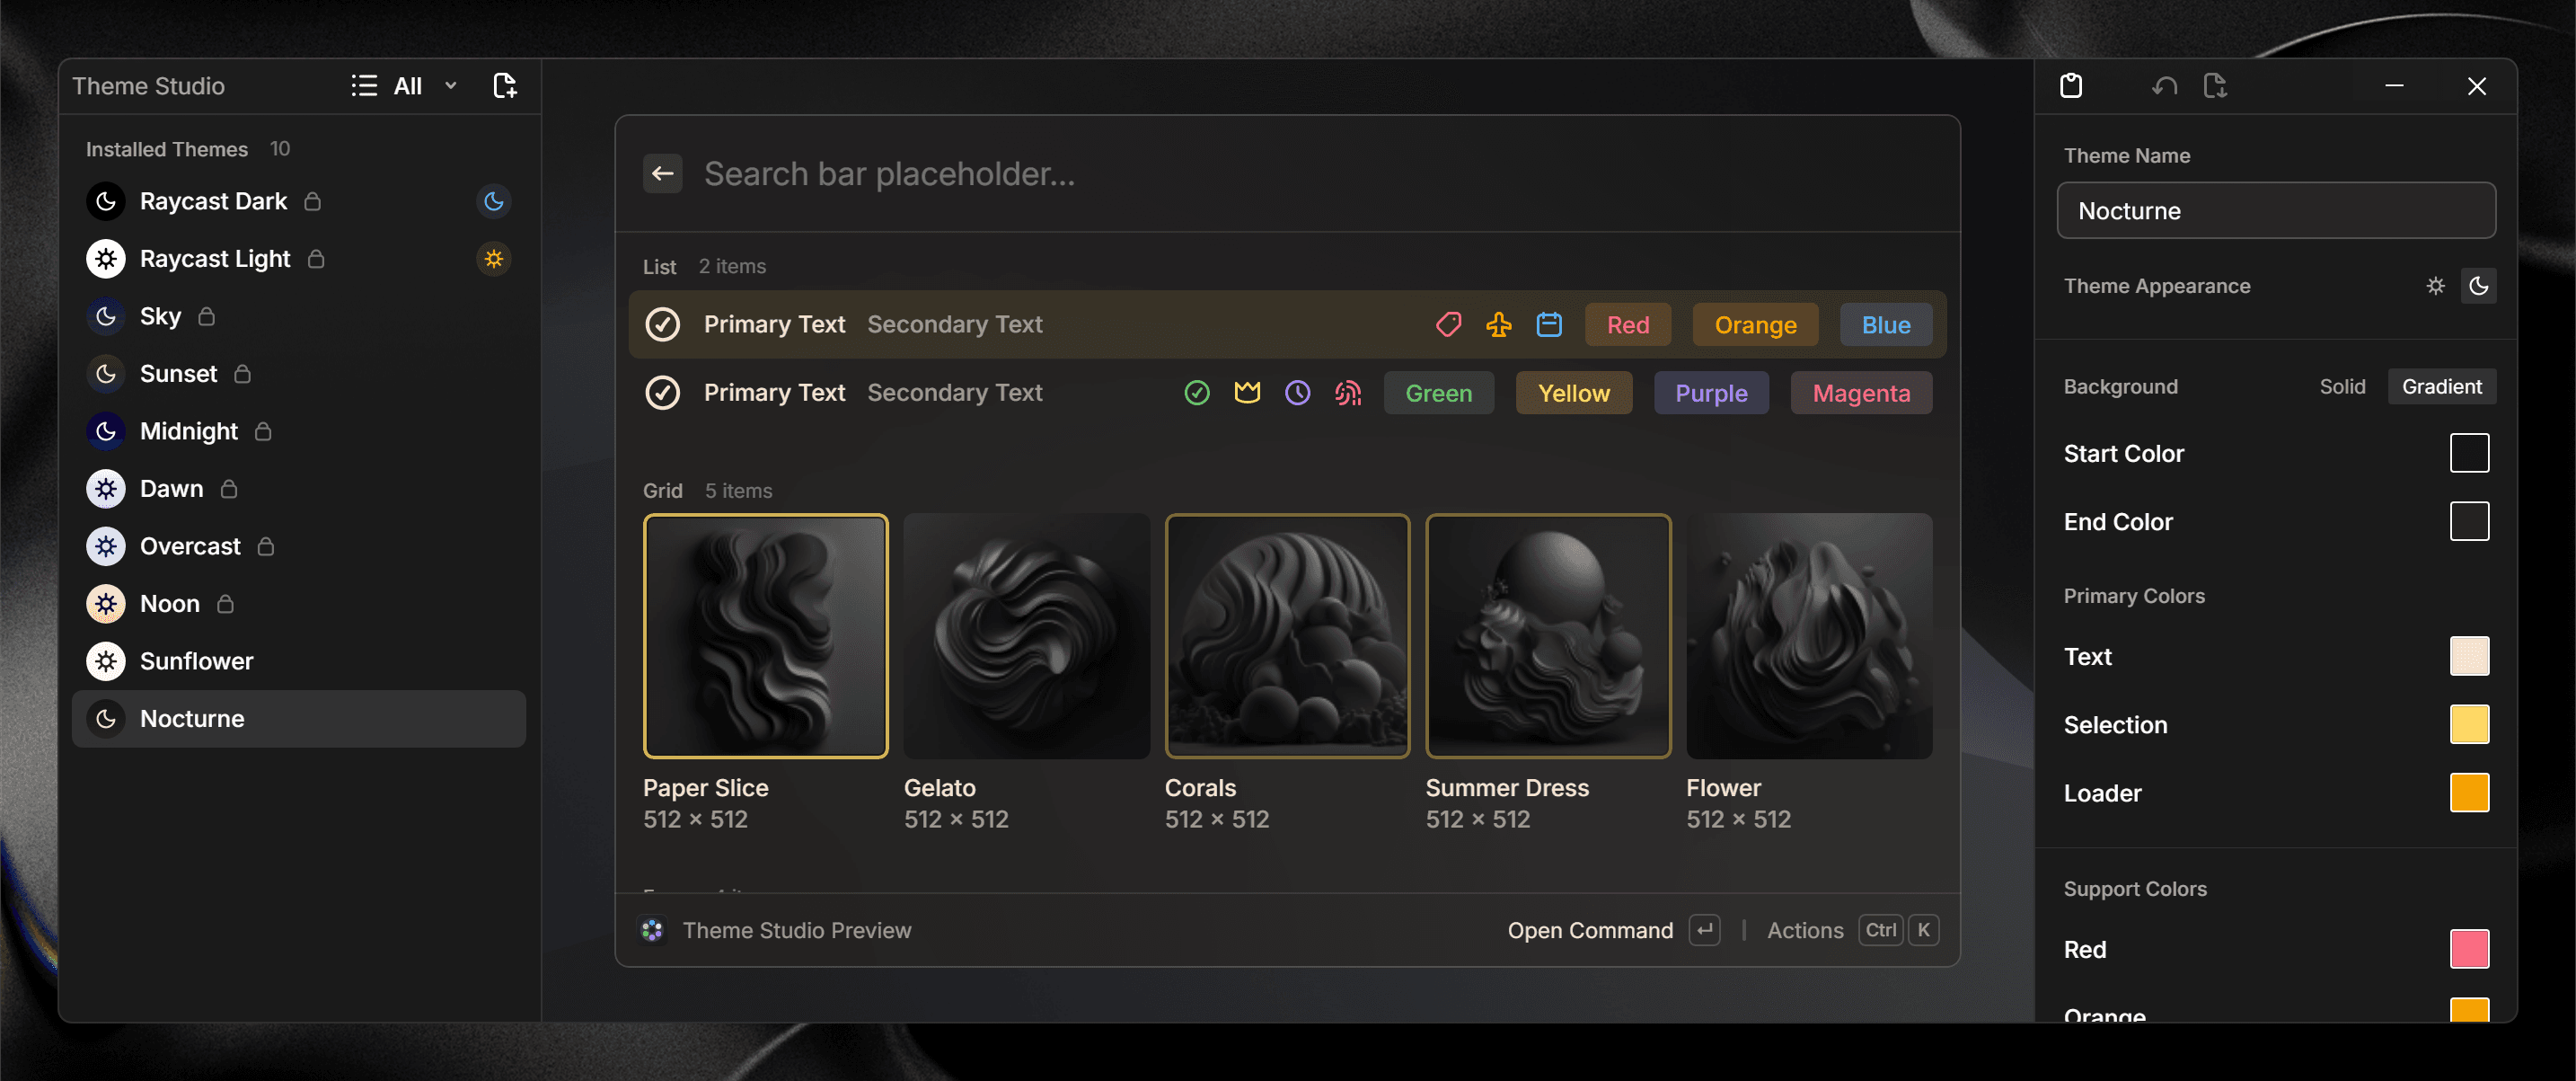
Task: Switch Theme Appearance to light mode
Action: [2435, 286]
